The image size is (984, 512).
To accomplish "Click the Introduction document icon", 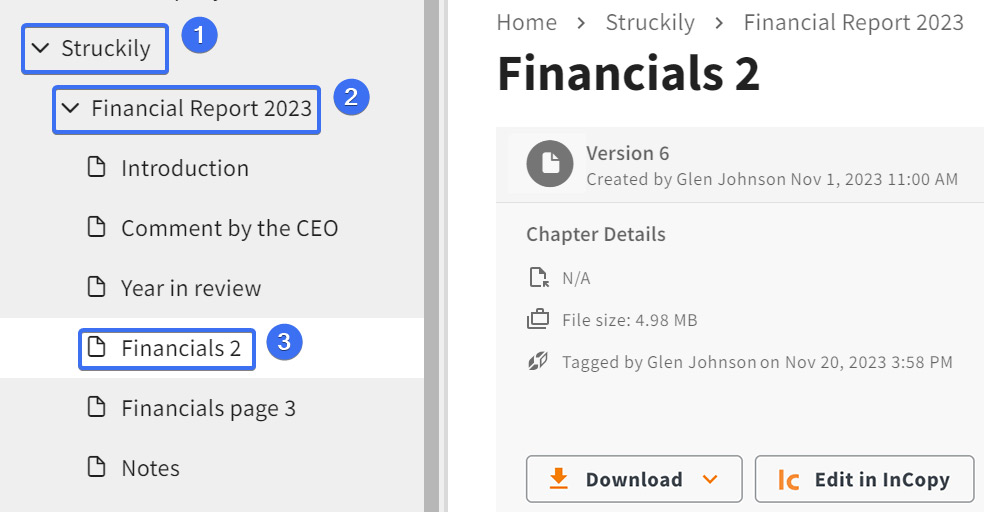I will (96, 167).
